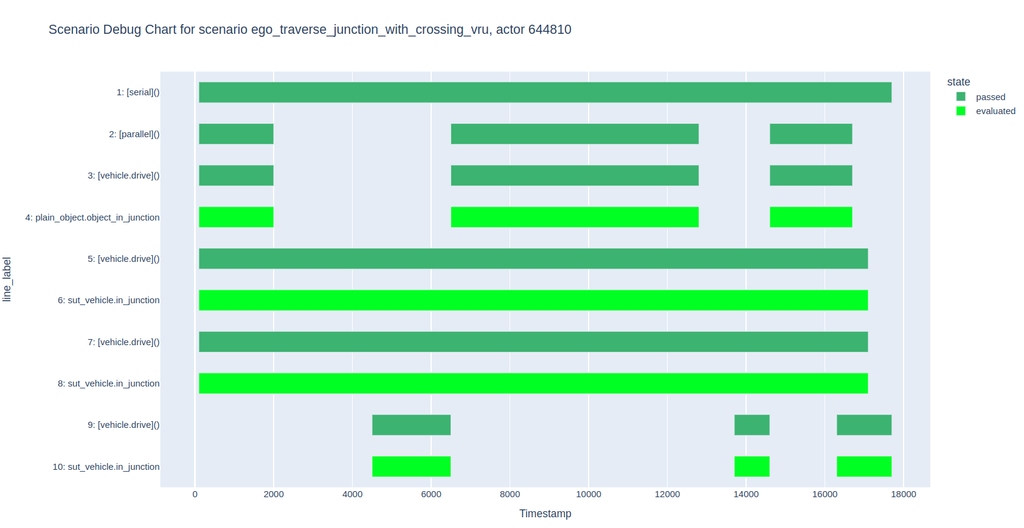Click the Scenario Debug Chart title text
This screenshot has width=1024, height=528.
(x=310, y=30)
